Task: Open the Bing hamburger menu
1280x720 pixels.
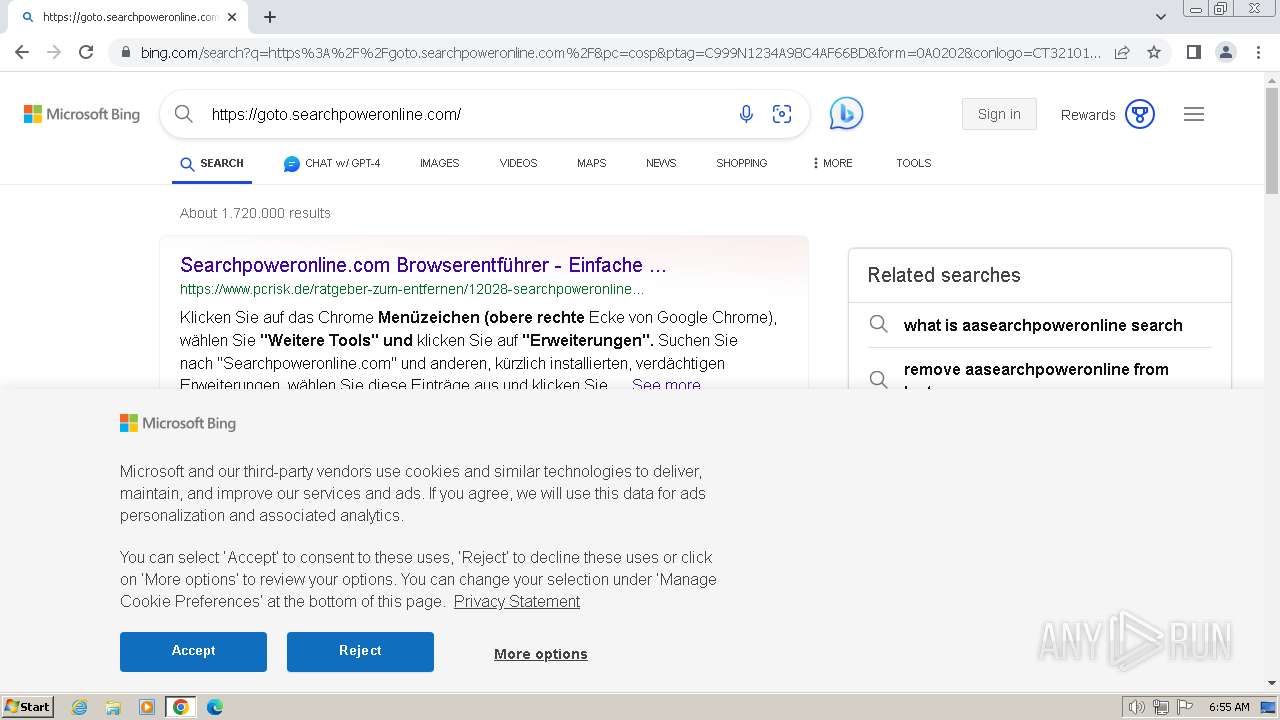Action: tap(1194, 114)
